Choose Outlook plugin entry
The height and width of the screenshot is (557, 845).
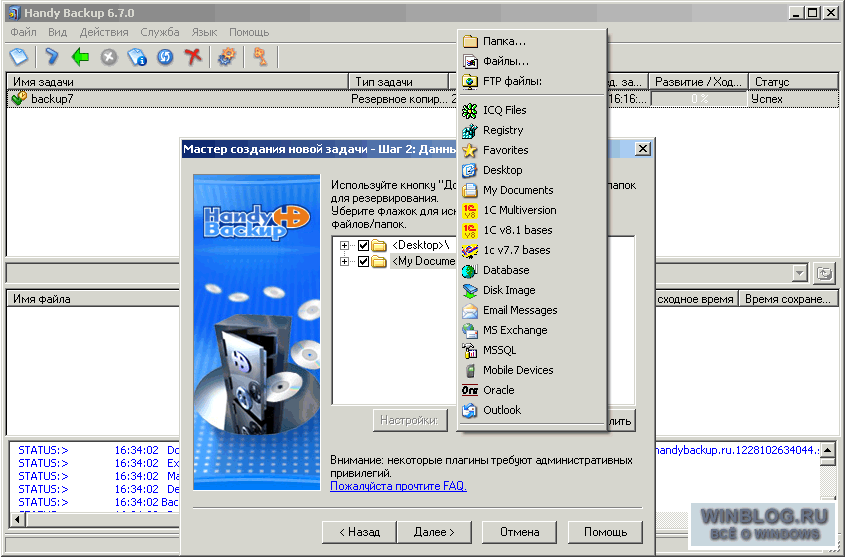click(531, 410)
